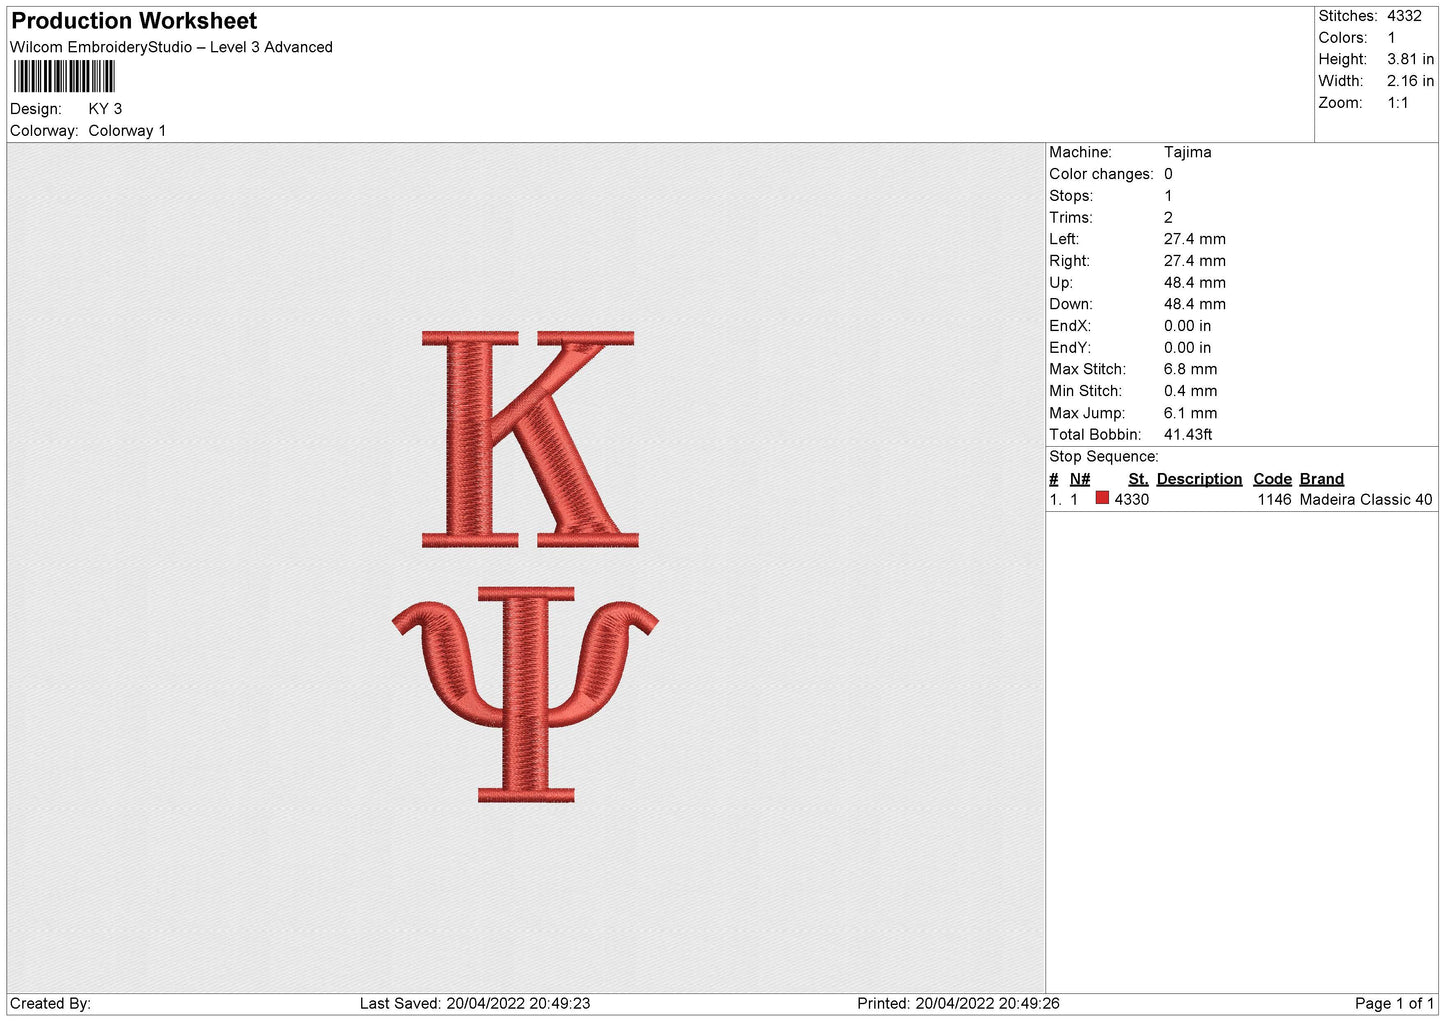Click the 'Code' column header

pyautogui.click(x=1272, y=479)
